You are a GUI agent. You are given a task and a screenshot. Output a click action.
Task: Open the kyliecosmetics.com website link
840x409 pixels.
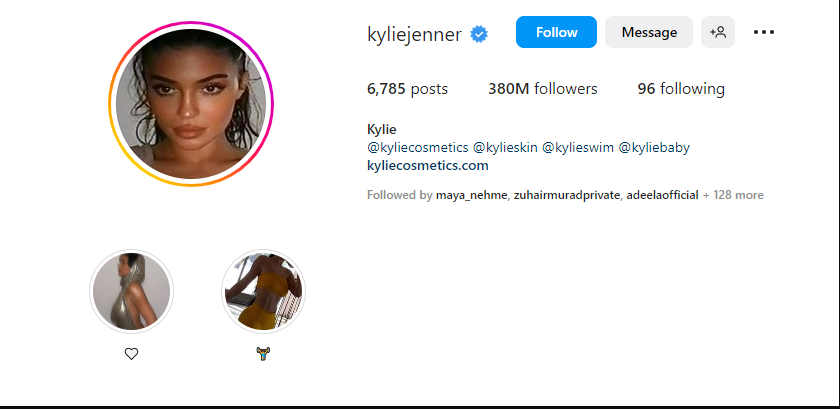[428, 166]
